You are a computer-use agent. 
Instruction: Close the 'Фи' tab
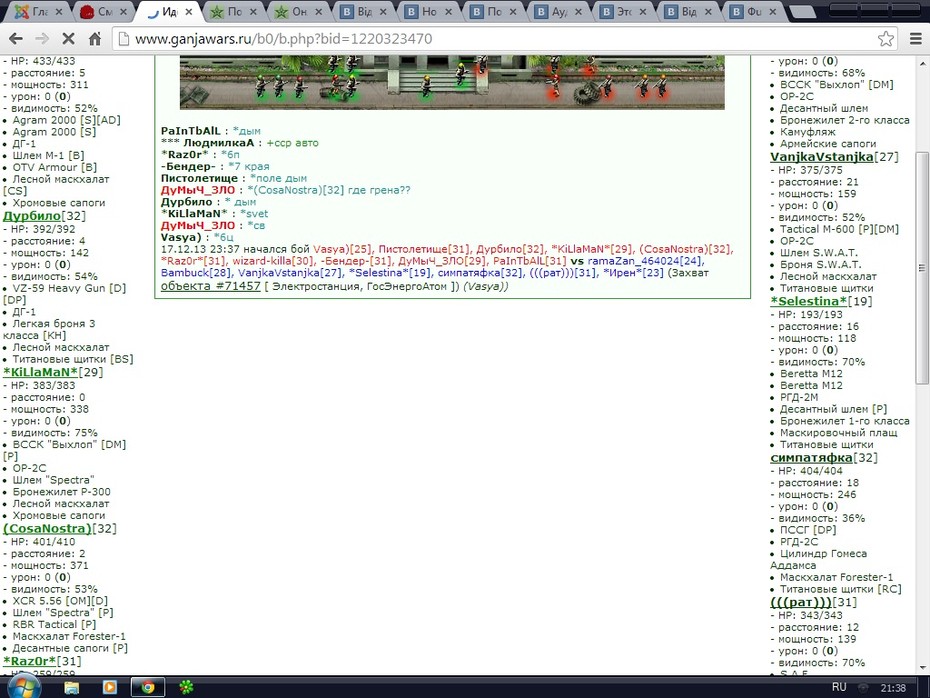pos(773,11)
